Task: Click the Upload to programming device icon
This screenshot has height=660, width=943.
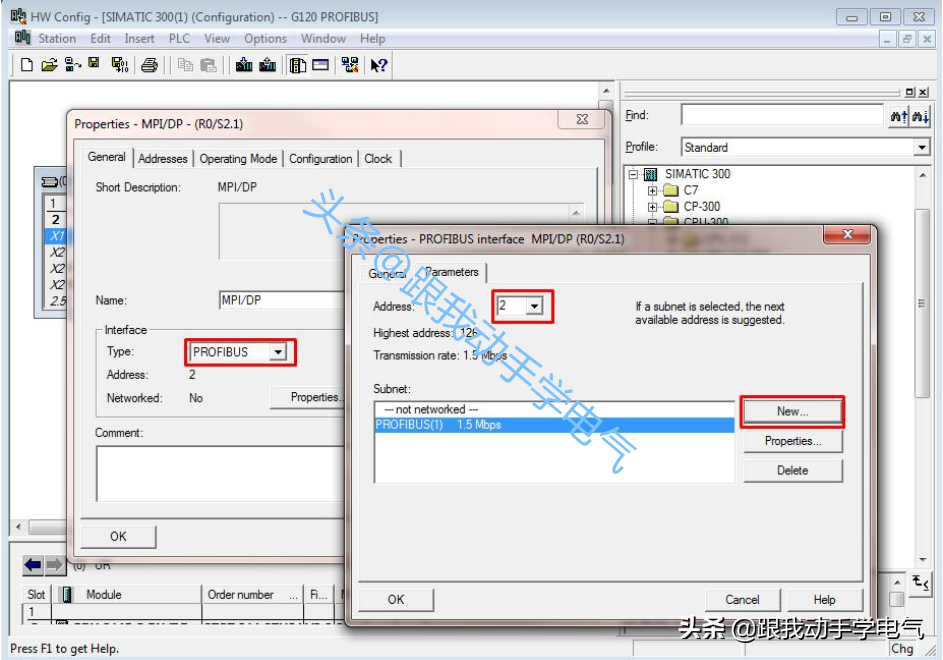Action: (x=267, y=65)
